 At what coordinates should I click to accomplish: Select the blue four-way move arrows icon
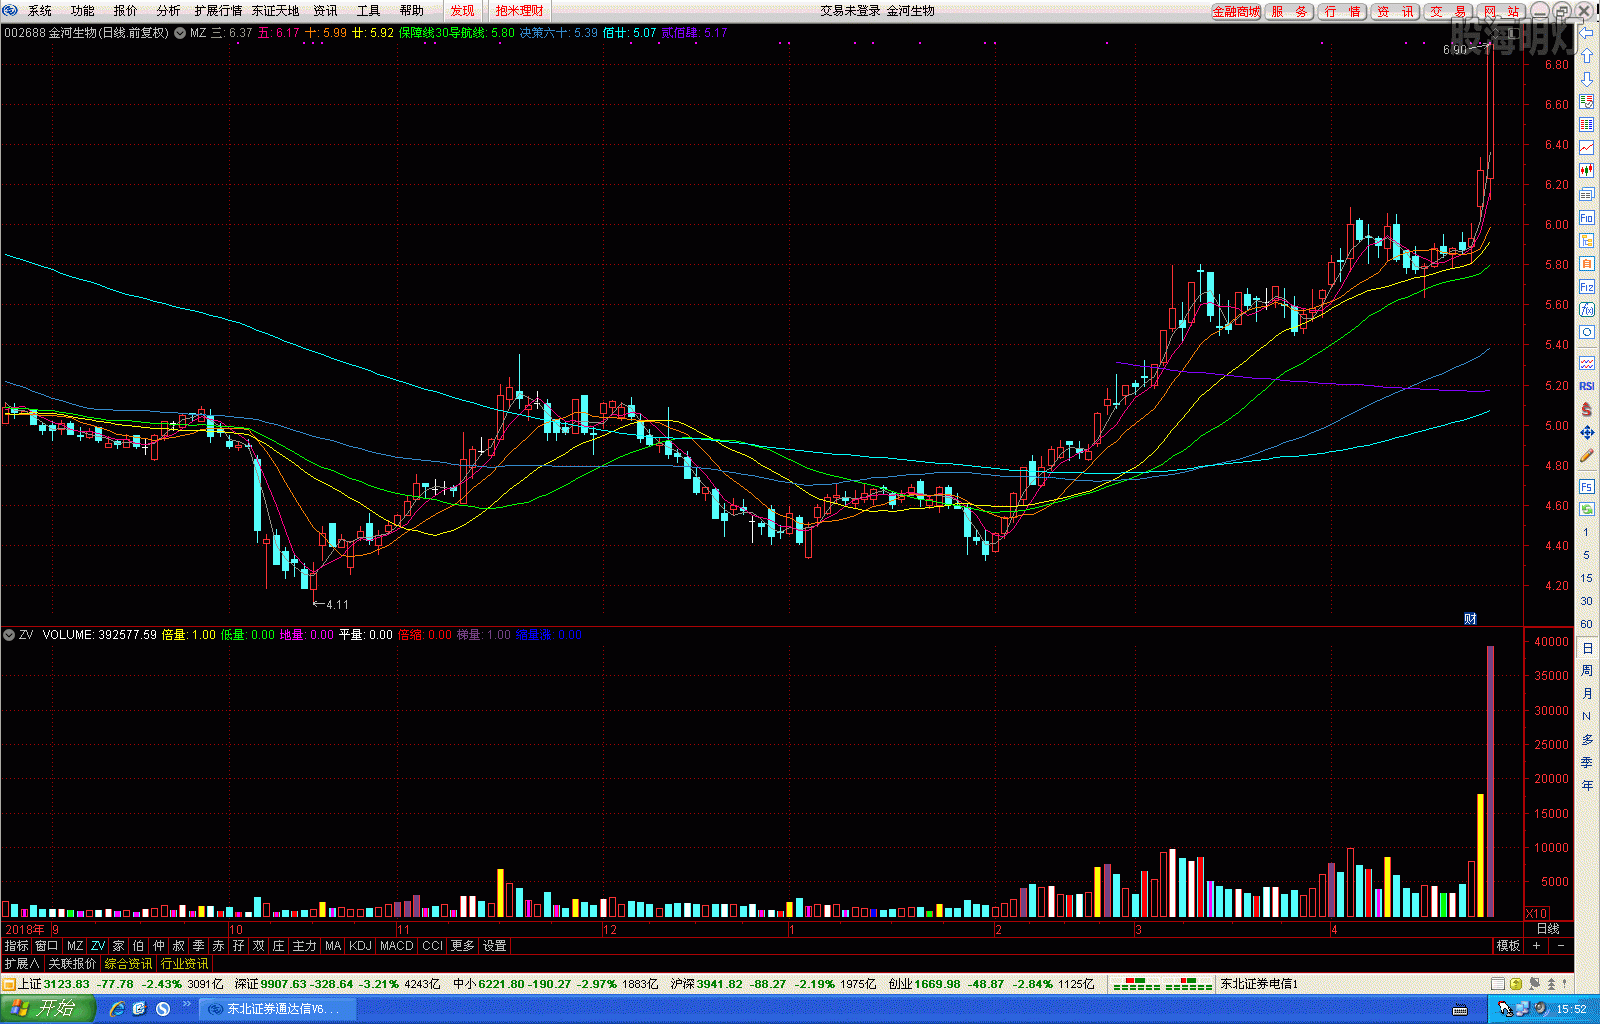click(1586, 432)
